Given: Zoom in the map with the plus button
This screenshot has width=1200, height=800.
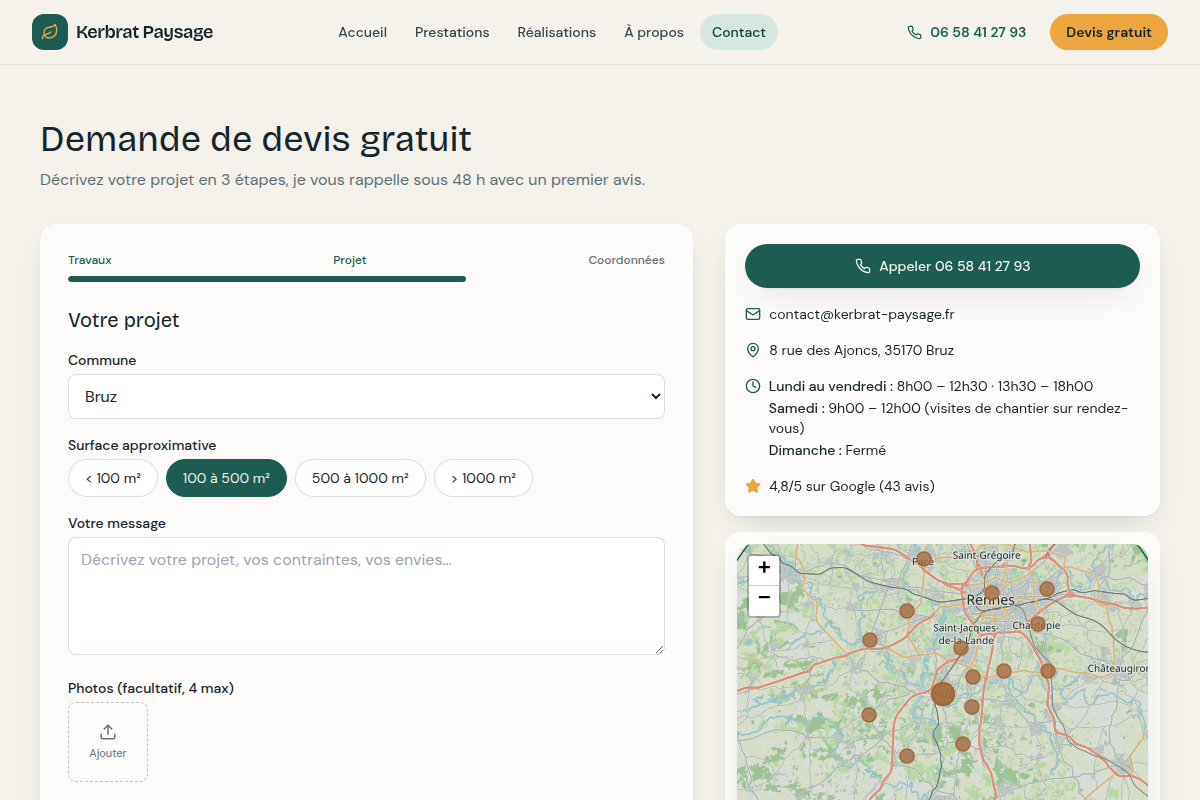Looking at the screenshot, I should (x=764, y=568).
